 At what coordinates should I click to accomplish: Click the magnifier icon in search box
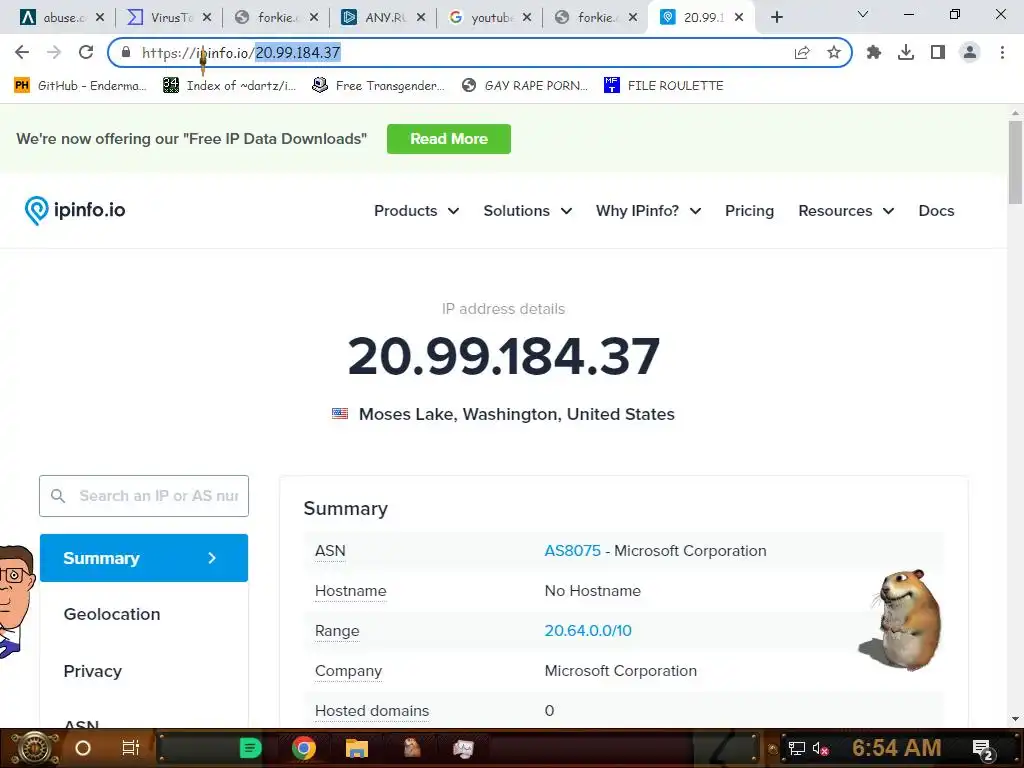(x=58, y=496)
